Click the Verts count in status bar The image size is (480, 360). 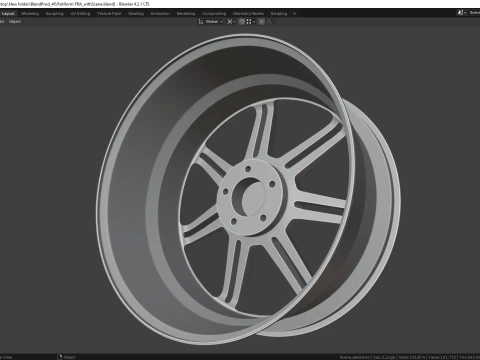coord(412,357)
